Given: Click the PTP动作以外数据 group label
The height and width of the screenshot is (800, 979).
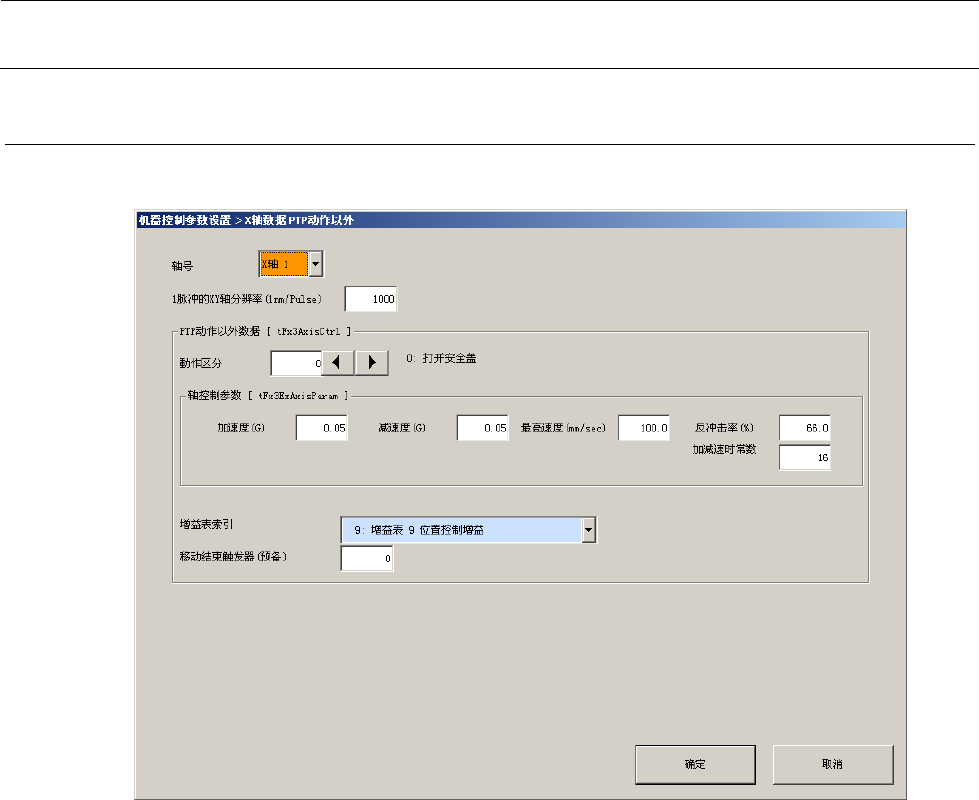Looking at the screenshot, I should [261, 329].
